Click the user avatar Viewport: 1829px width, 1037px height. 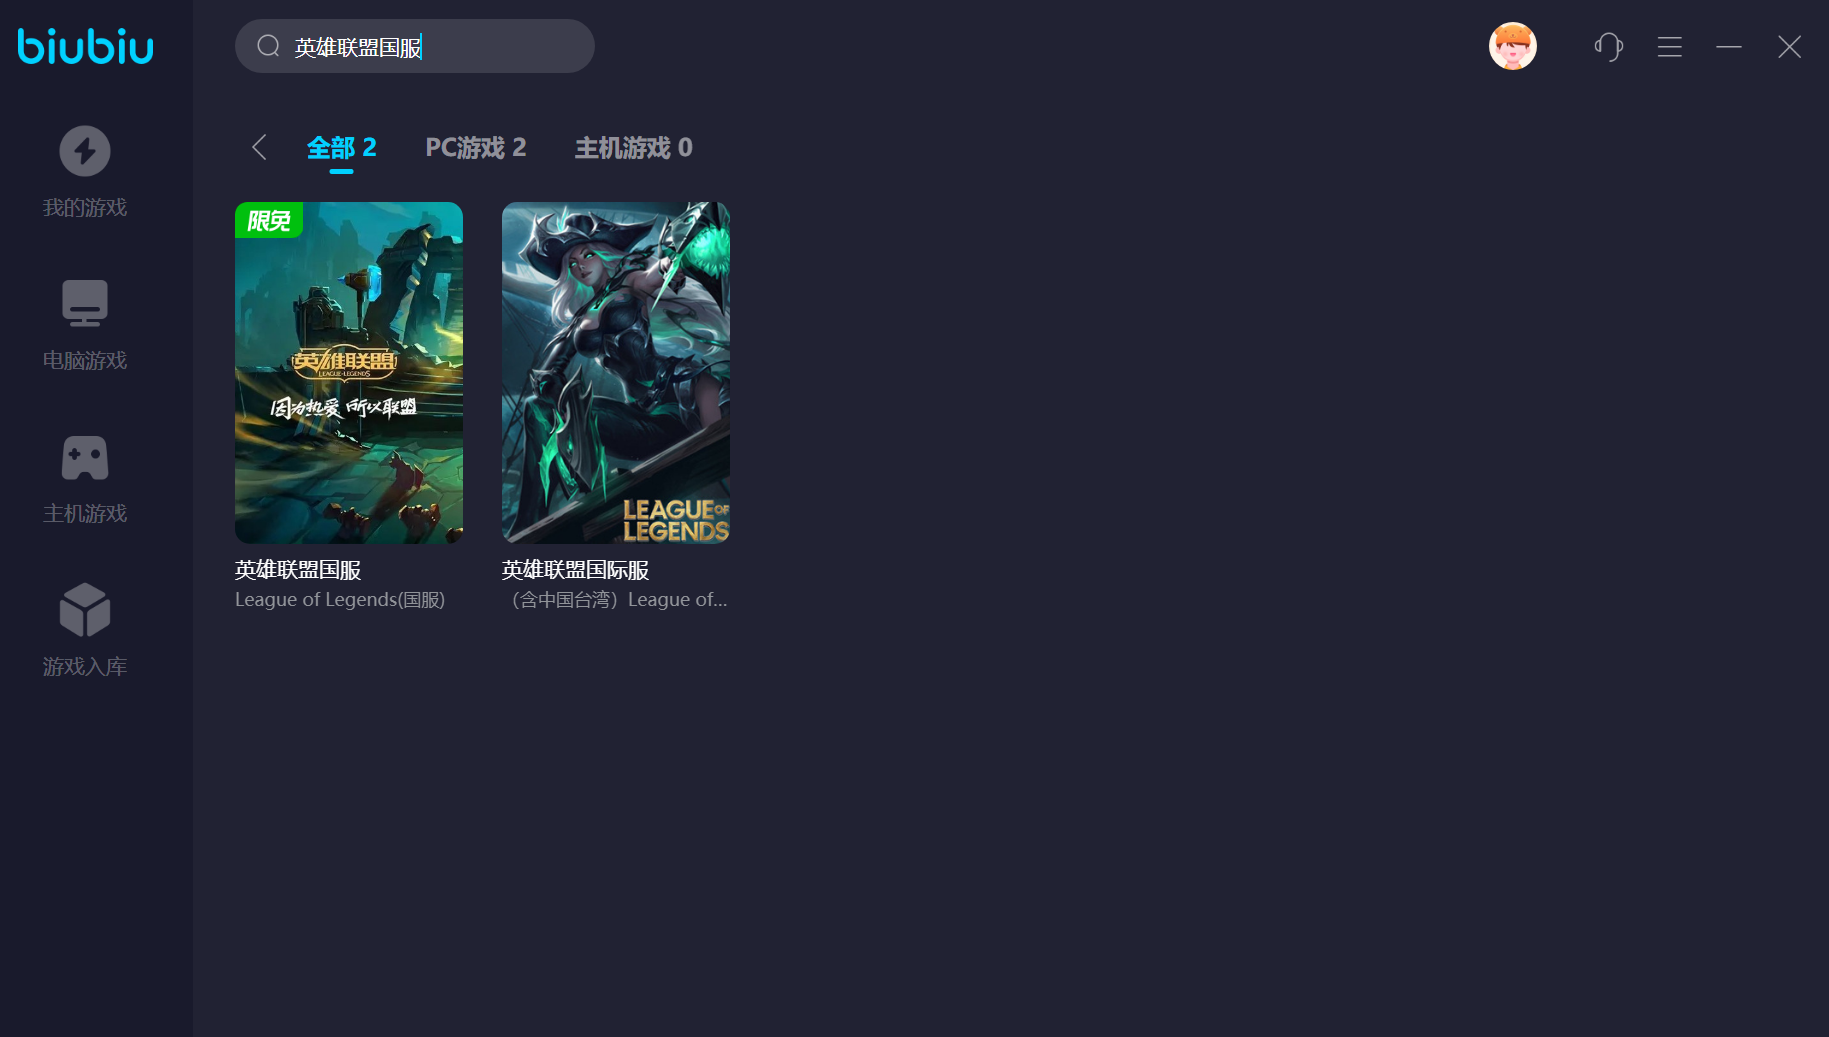1512,46
